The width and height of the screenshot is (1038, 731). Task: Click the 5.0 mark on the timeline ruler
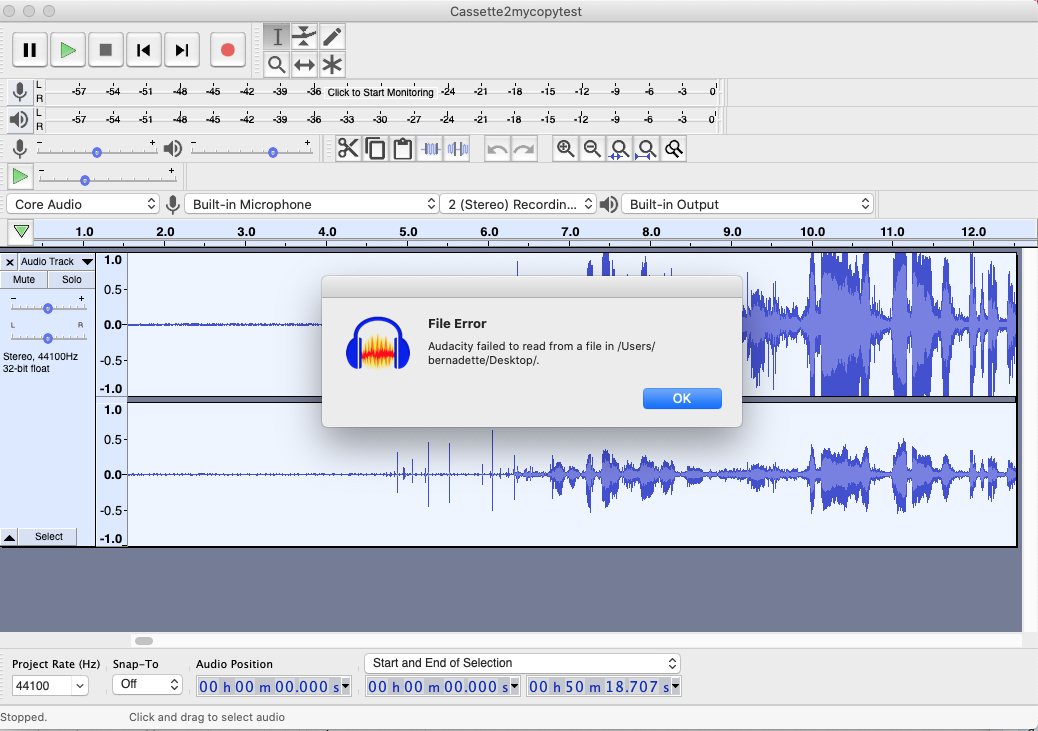point(408,232)
